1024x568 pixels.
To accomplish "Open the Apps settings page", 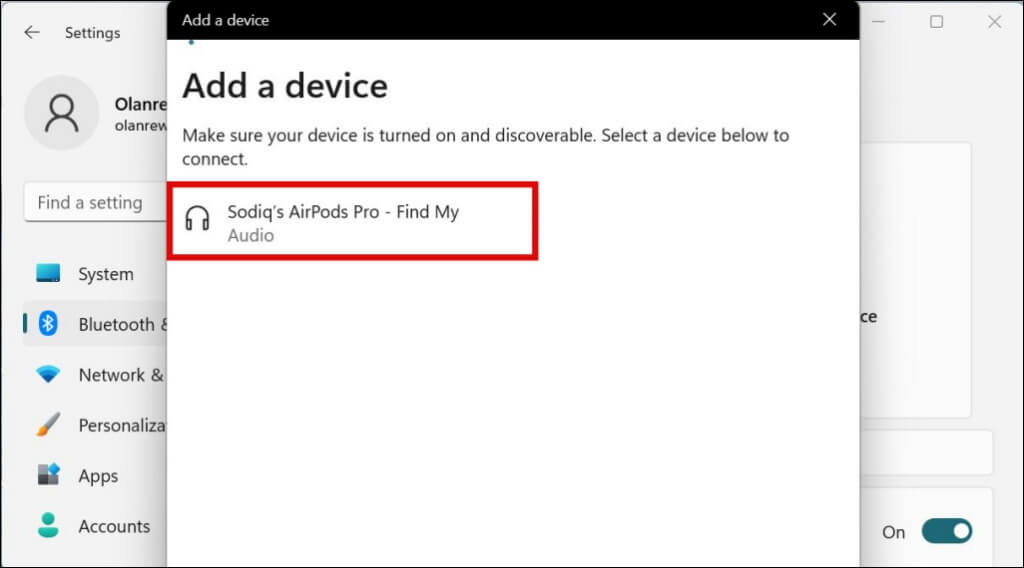I will [x=98, y=476].
